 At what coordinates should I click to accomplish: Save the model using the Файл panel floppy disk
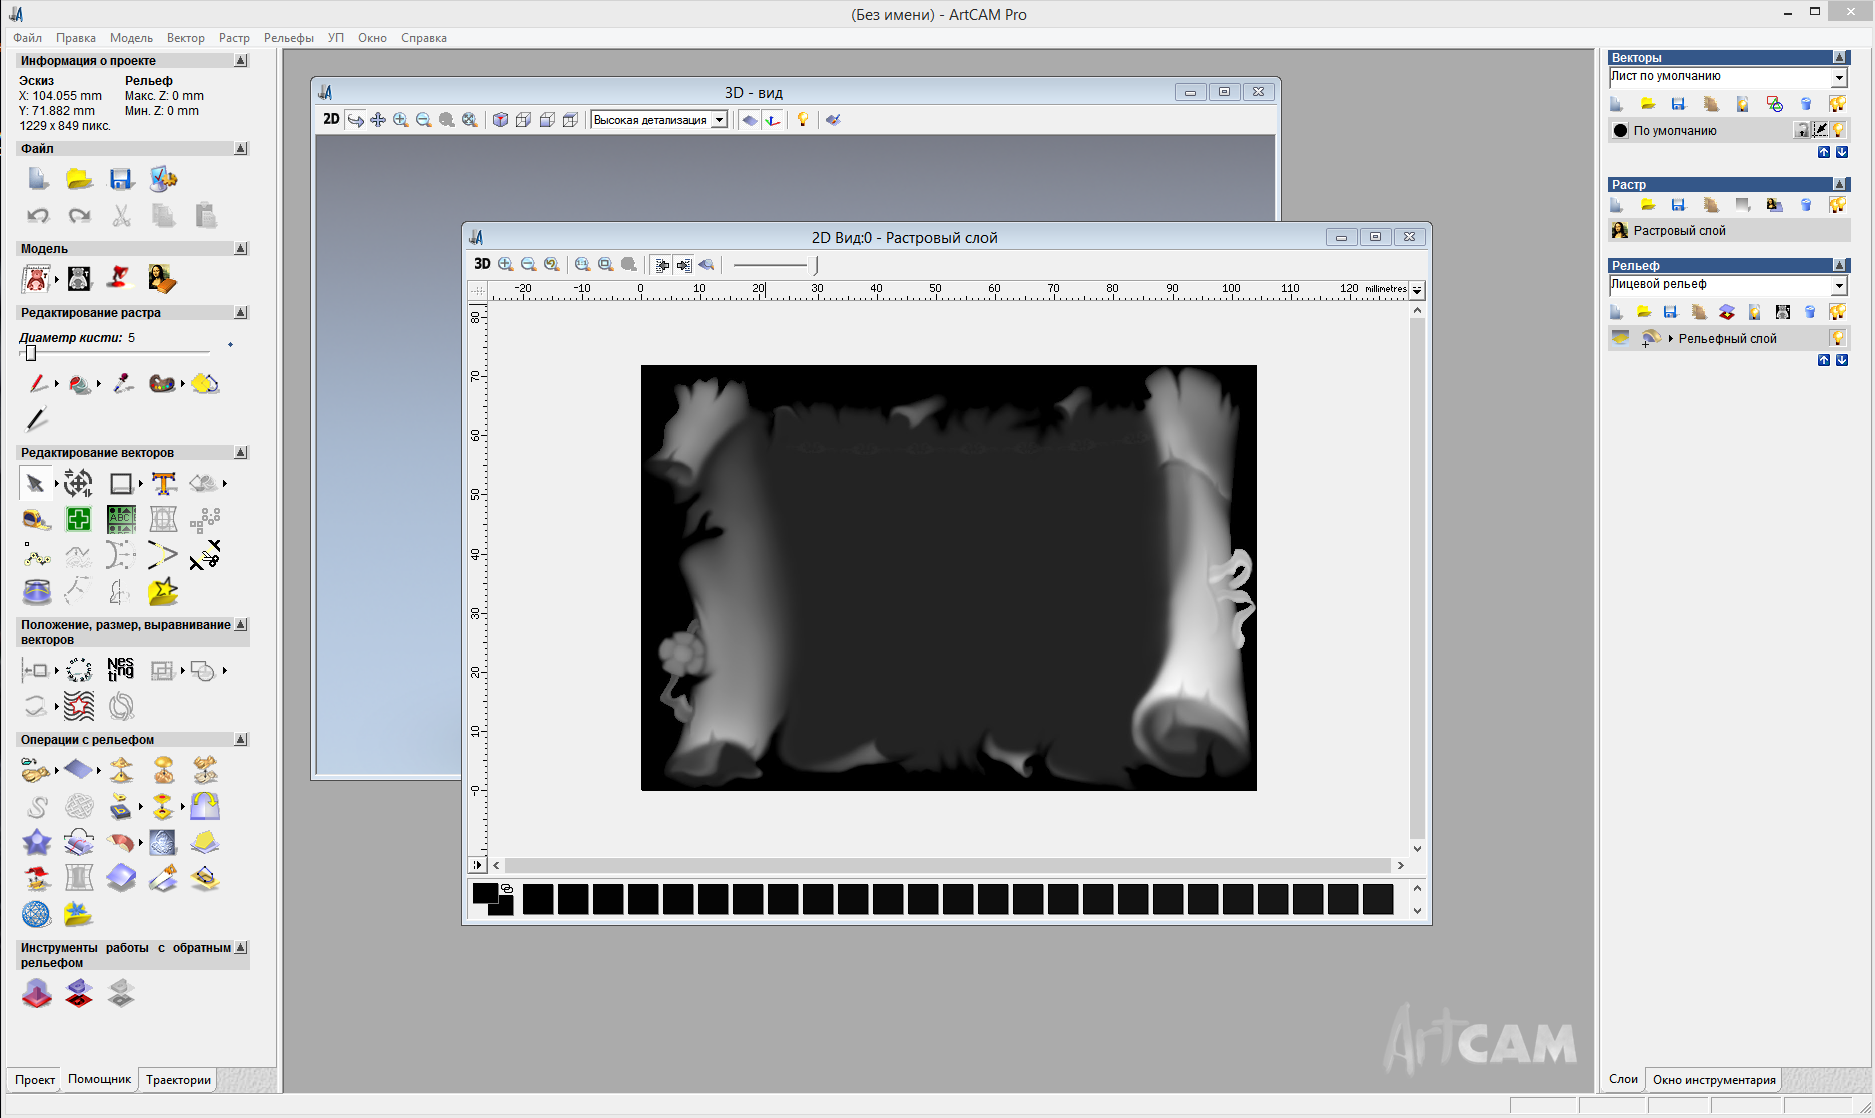121,179
